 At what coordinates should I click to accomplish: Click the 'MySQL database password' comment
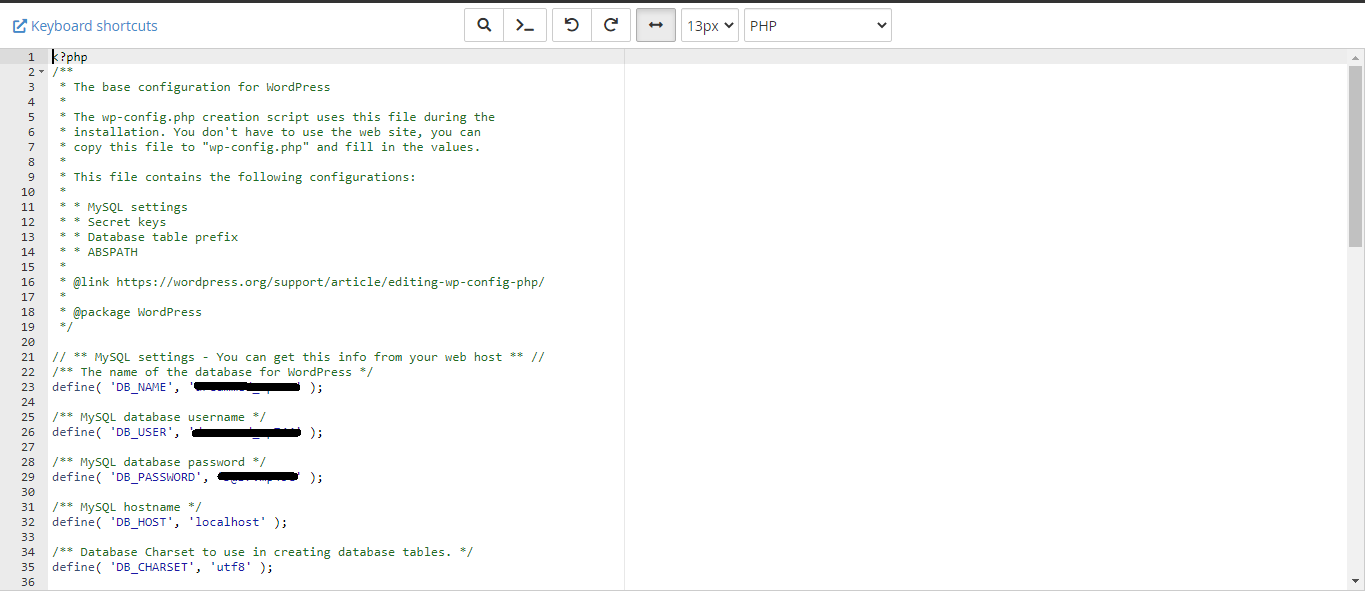[x=159, y=462]
